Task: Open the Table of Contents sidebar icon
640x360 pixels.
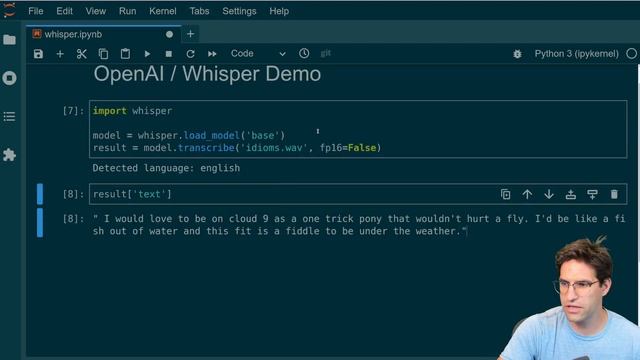Action: [x=9, y=117]
